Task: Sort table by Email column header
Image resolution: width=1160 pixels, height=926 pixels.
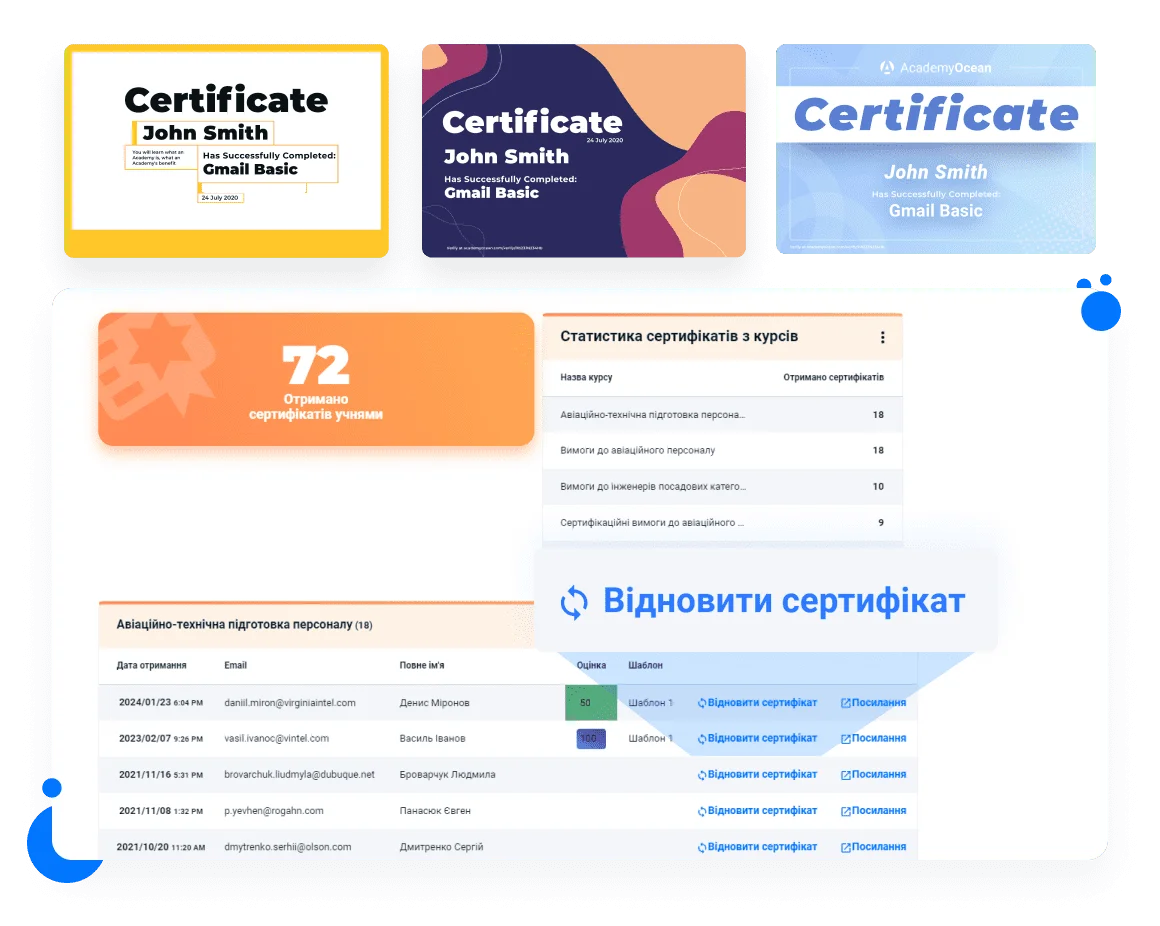Action: point(235,665)
